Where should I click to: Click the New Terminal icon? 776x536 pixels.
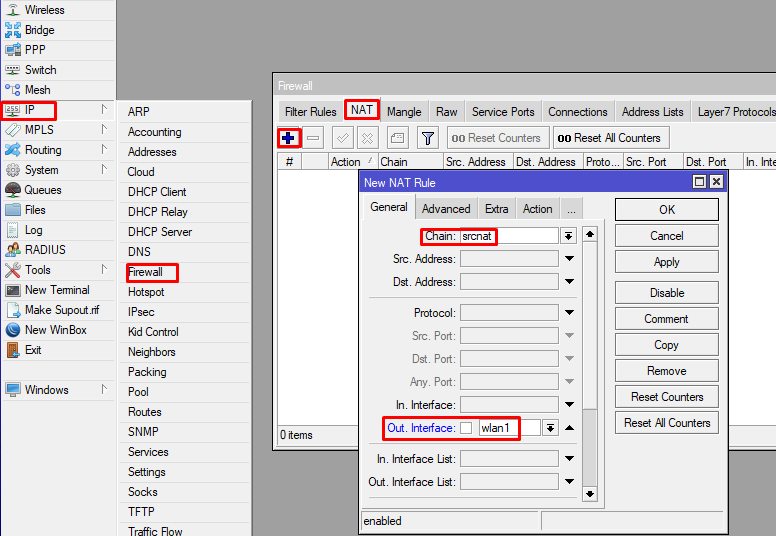(x=13, y=290)
